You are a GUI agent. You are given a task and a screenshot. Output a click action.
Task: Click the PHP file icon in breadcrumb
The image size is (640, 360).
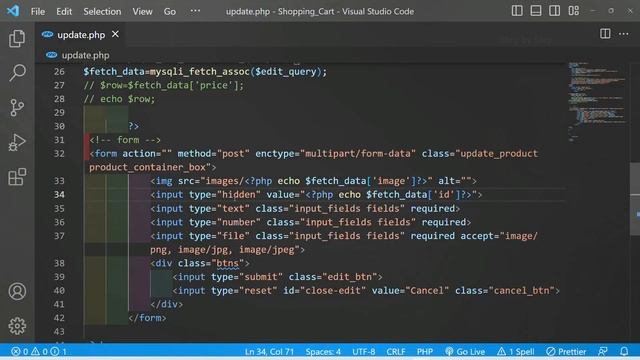[x=51, y=55]
